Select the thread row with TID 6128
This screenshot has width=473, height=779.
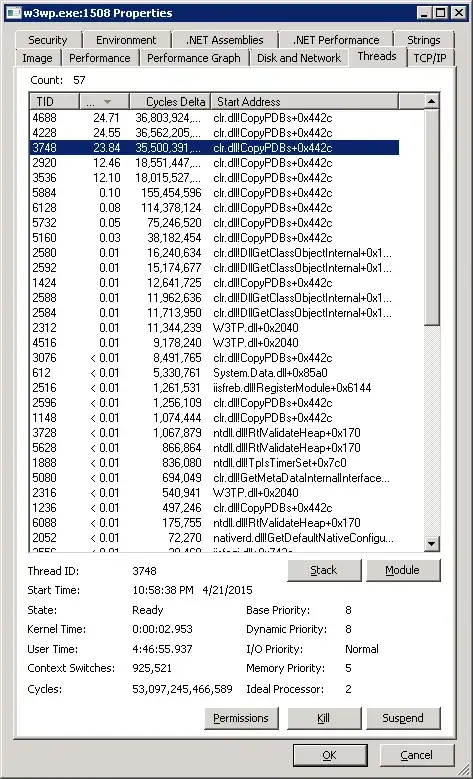coord(214,208)
